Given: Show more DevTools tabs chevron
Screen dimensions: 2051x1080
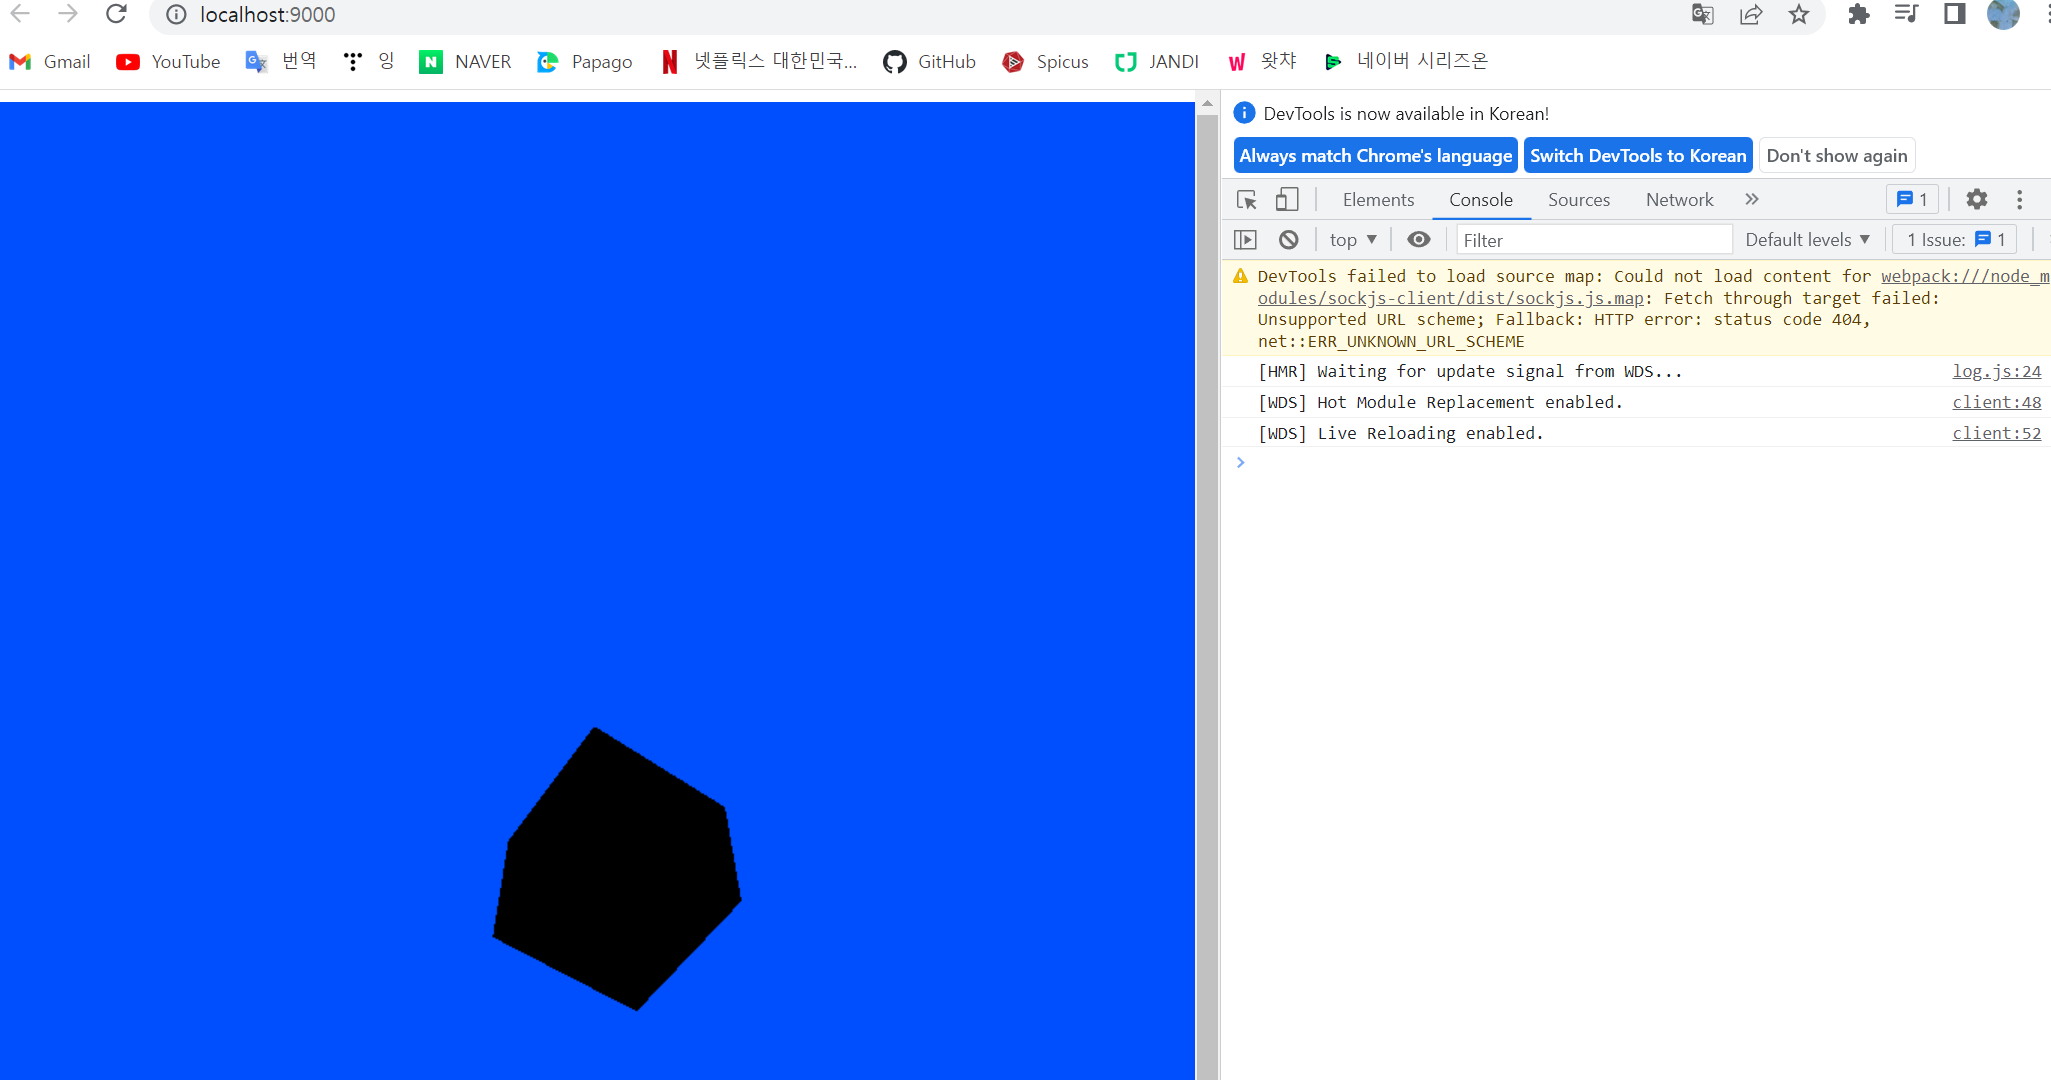Looking at the screenshot, I should coord(1752,200).
